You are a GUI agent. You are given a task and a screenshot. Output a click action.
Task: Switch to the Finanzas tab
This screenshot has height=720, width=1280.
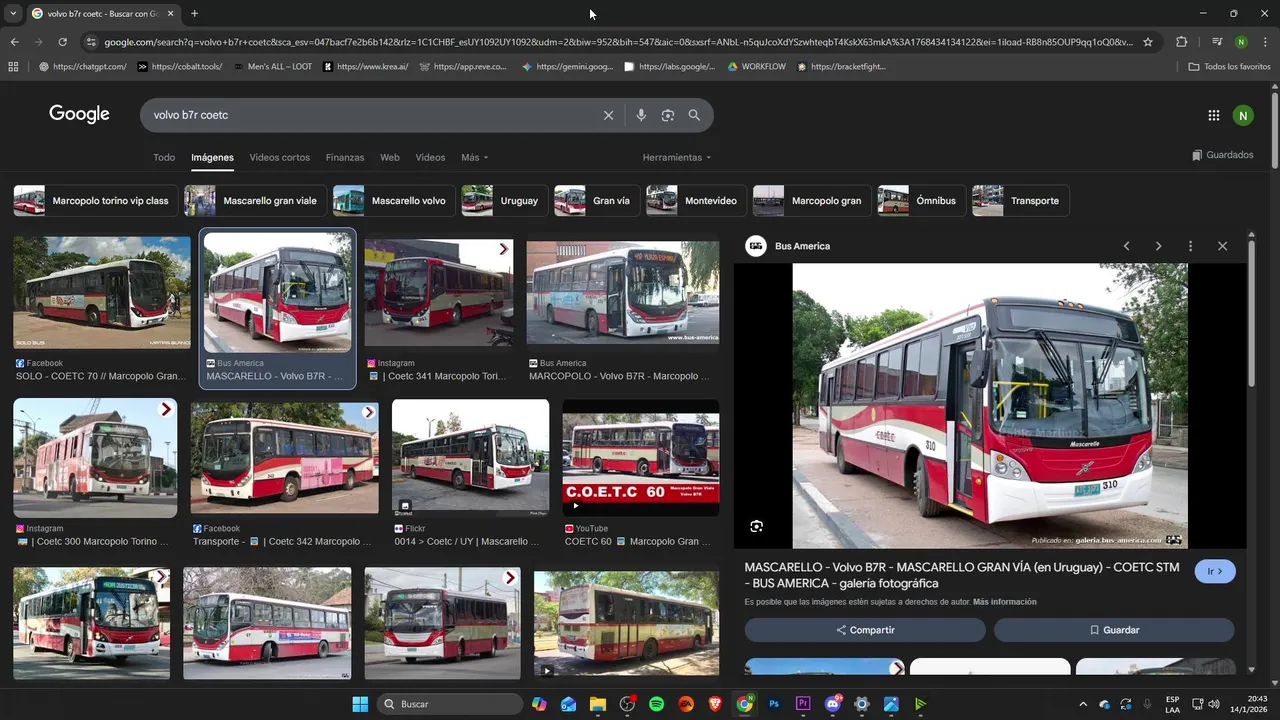pos(345,158)
